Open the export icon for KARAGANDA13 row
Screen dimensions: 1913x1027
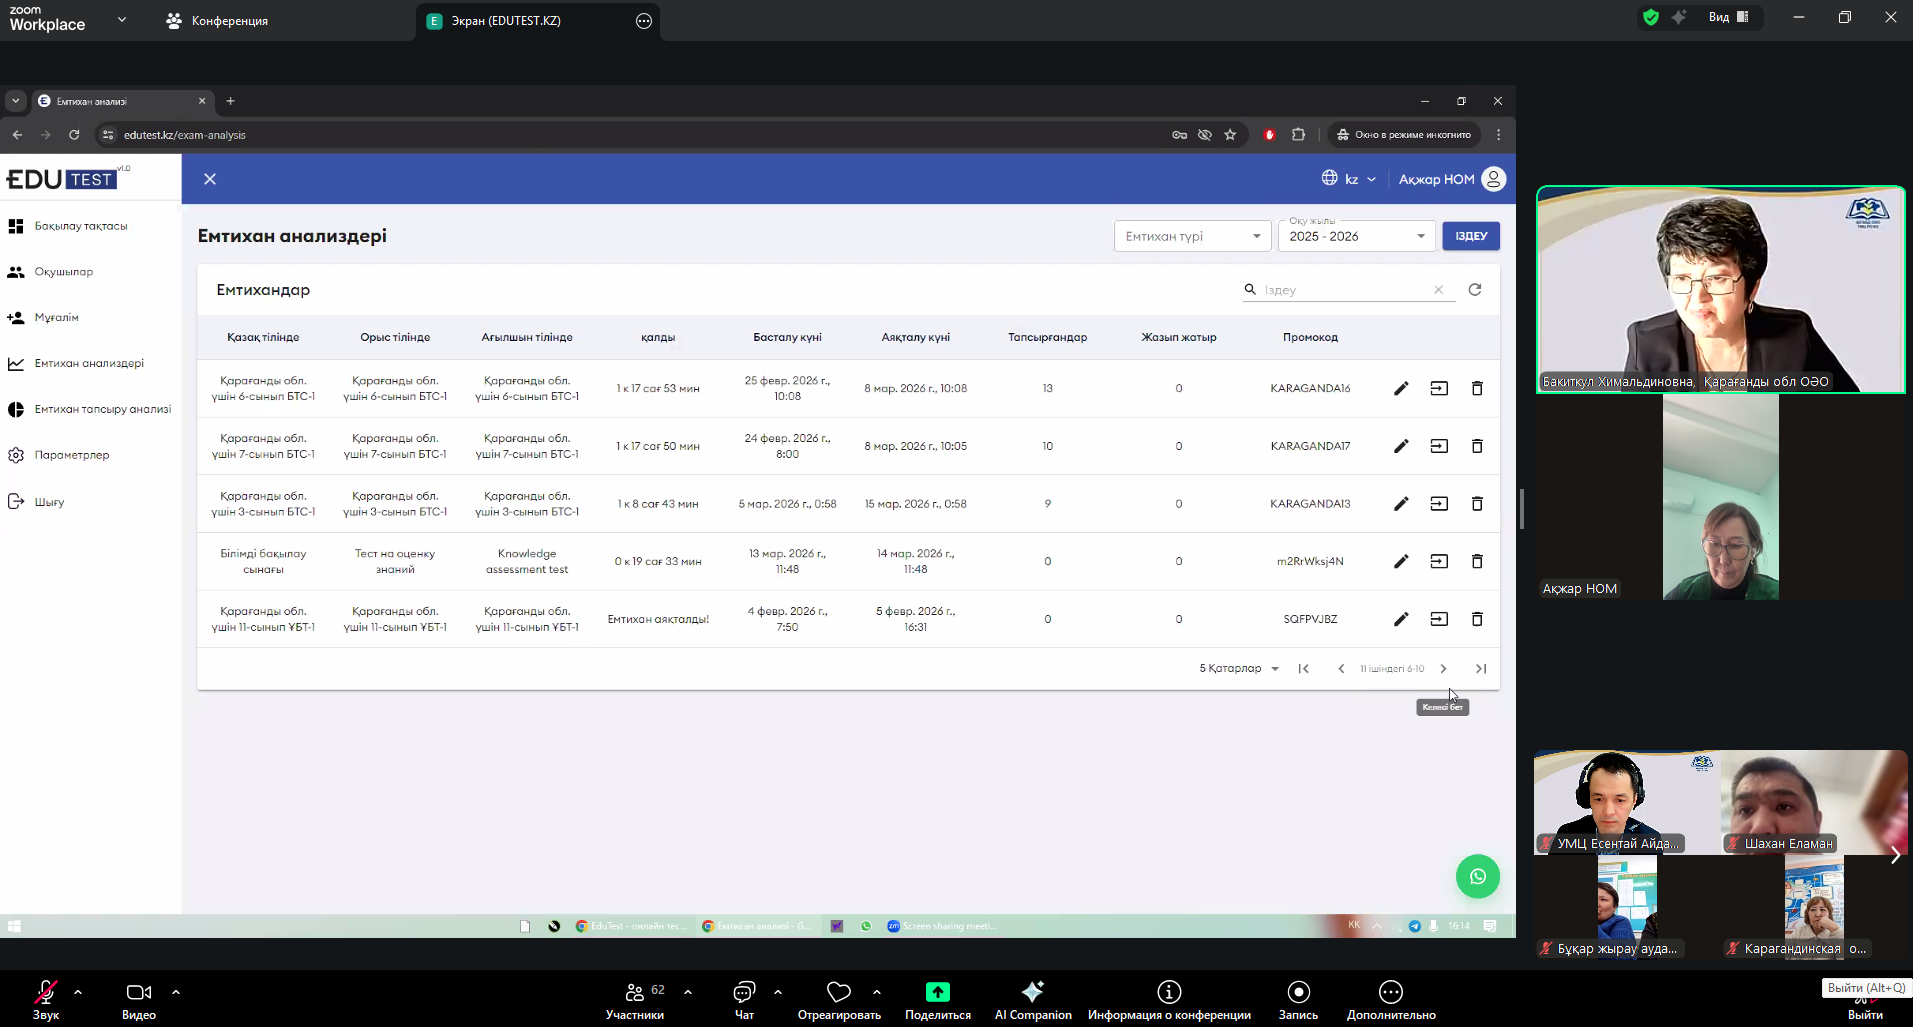point(1439,504)
